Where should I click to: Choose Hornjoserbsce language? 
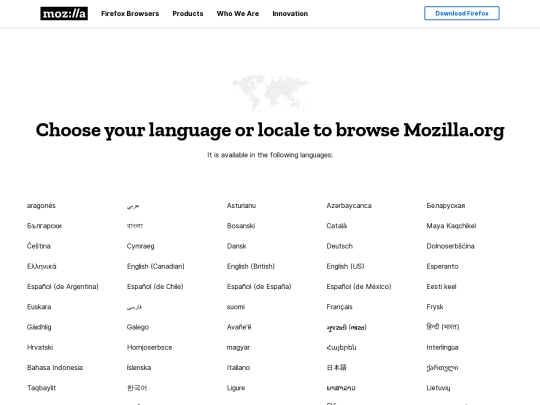pos(149,347)
